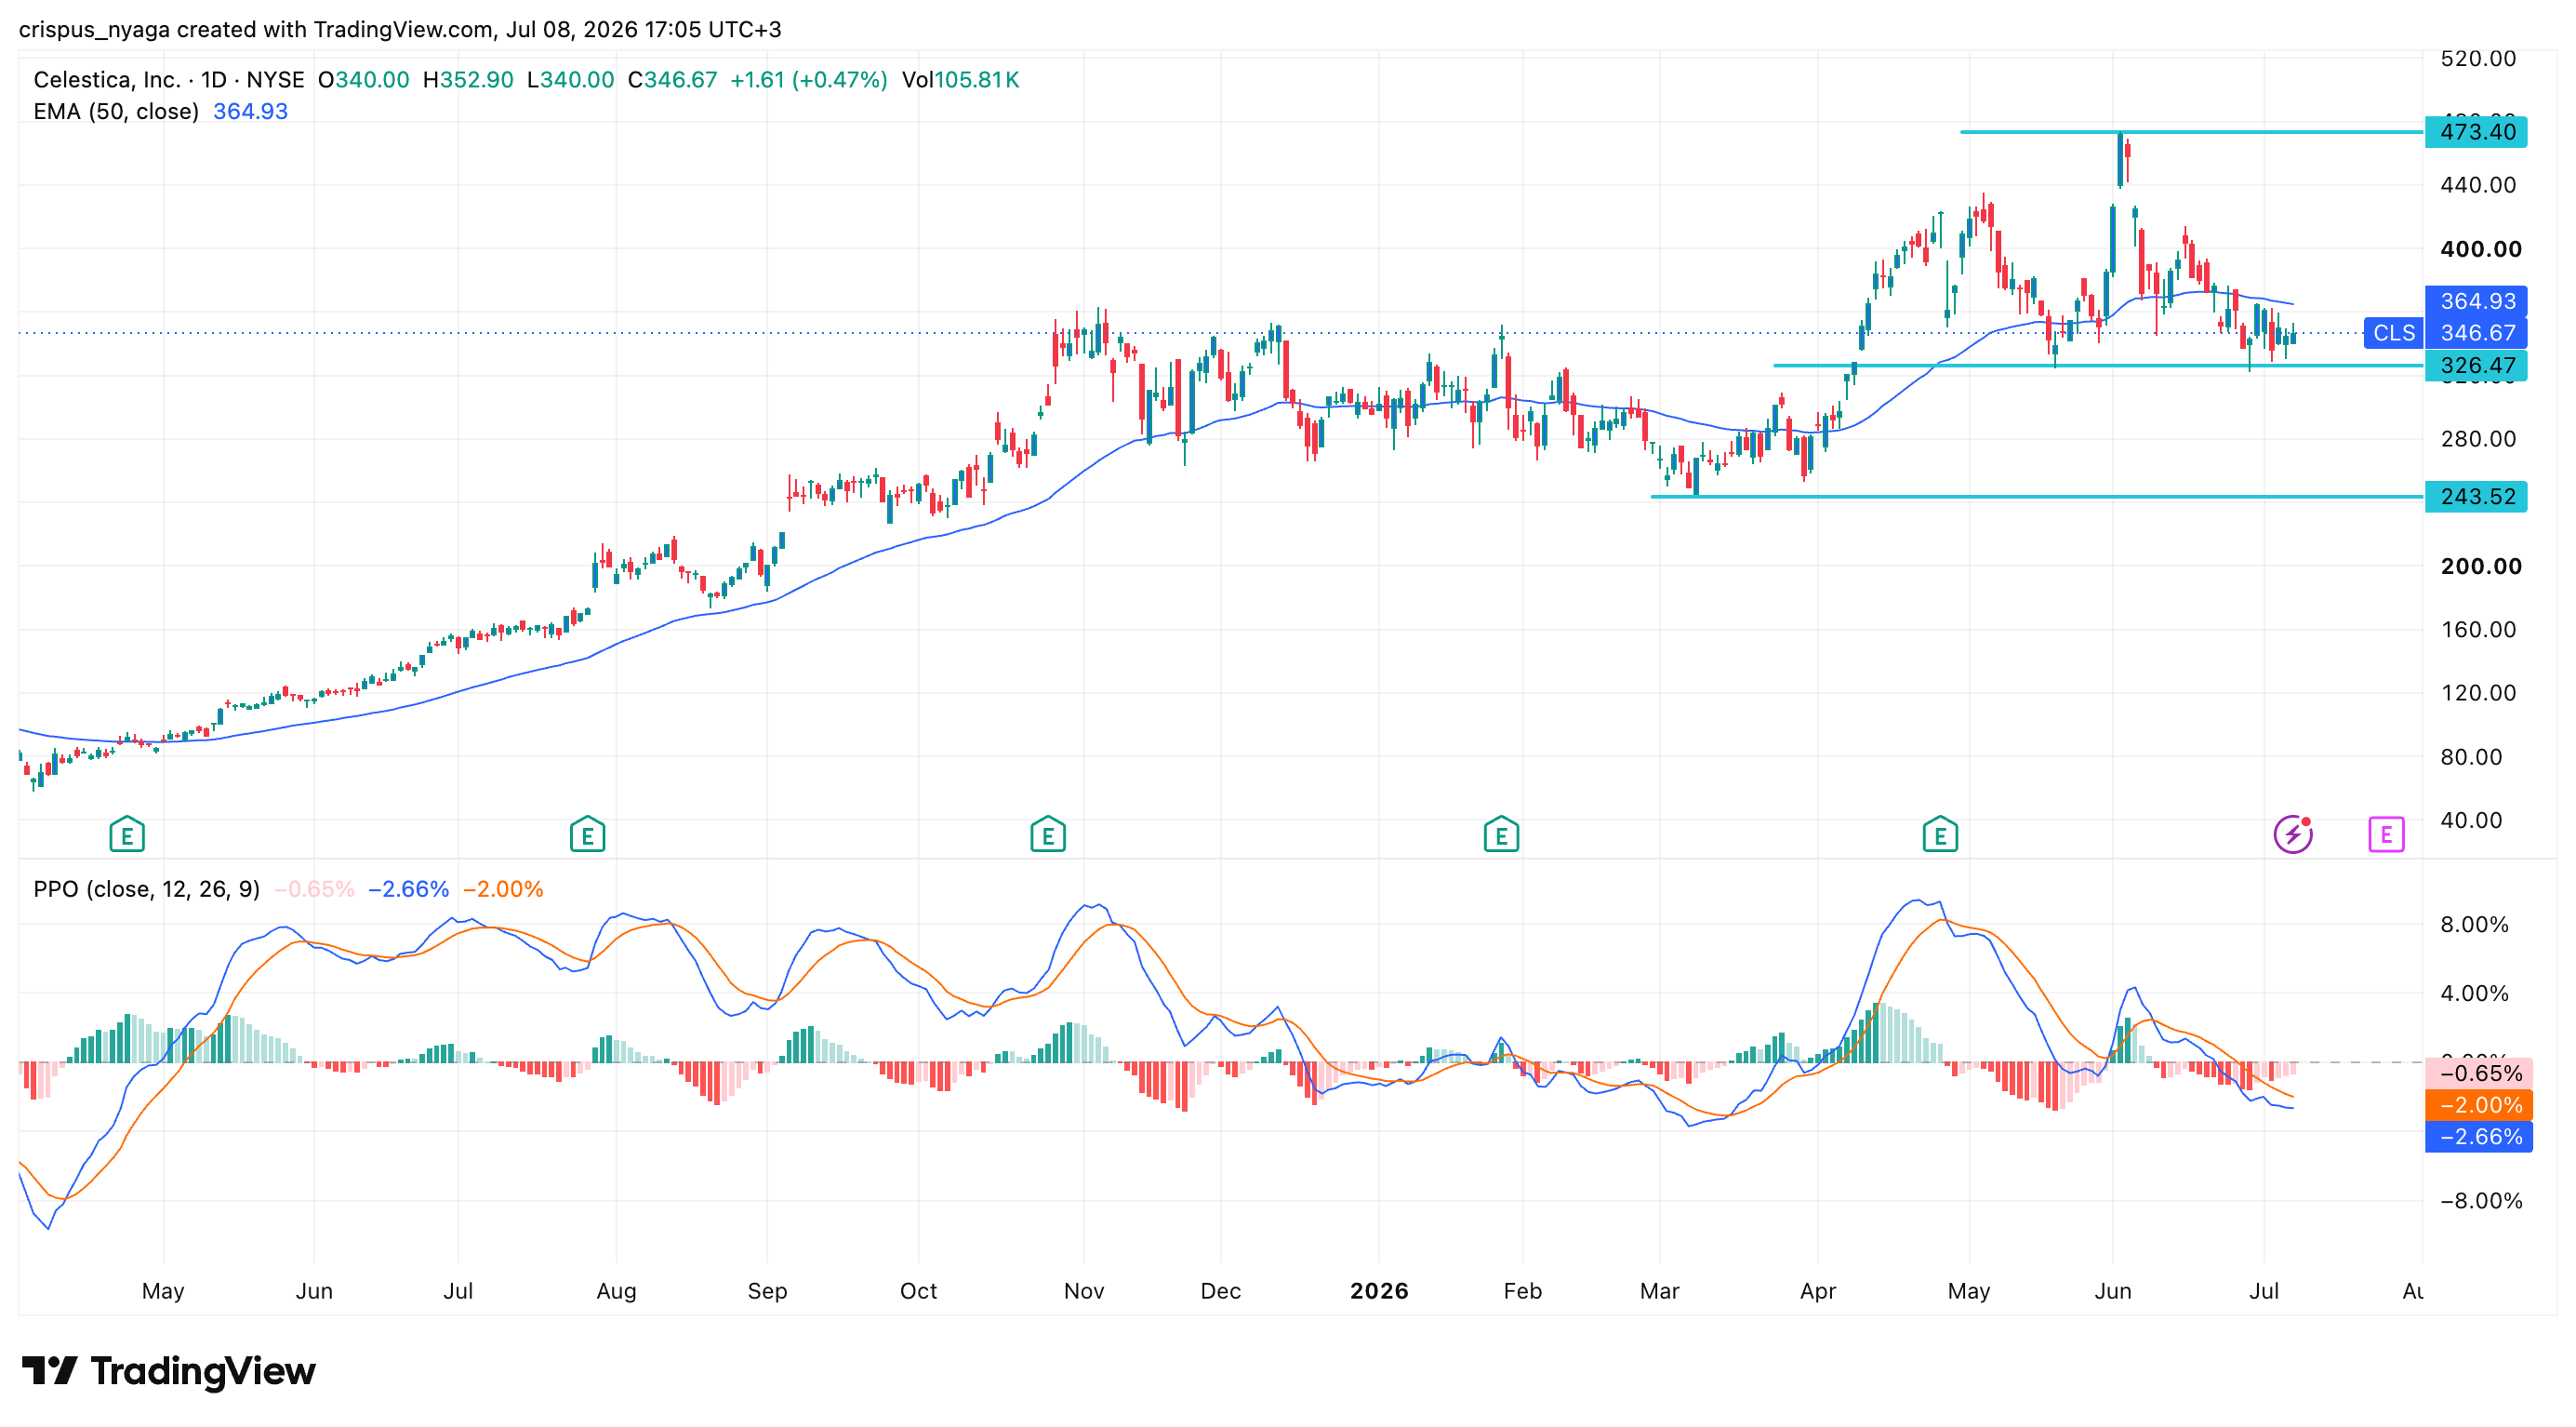Click the blue −2.66% PPO axis label
The image size is (2576, 1427).
pyautogui.click(x=2479, y=1137)
